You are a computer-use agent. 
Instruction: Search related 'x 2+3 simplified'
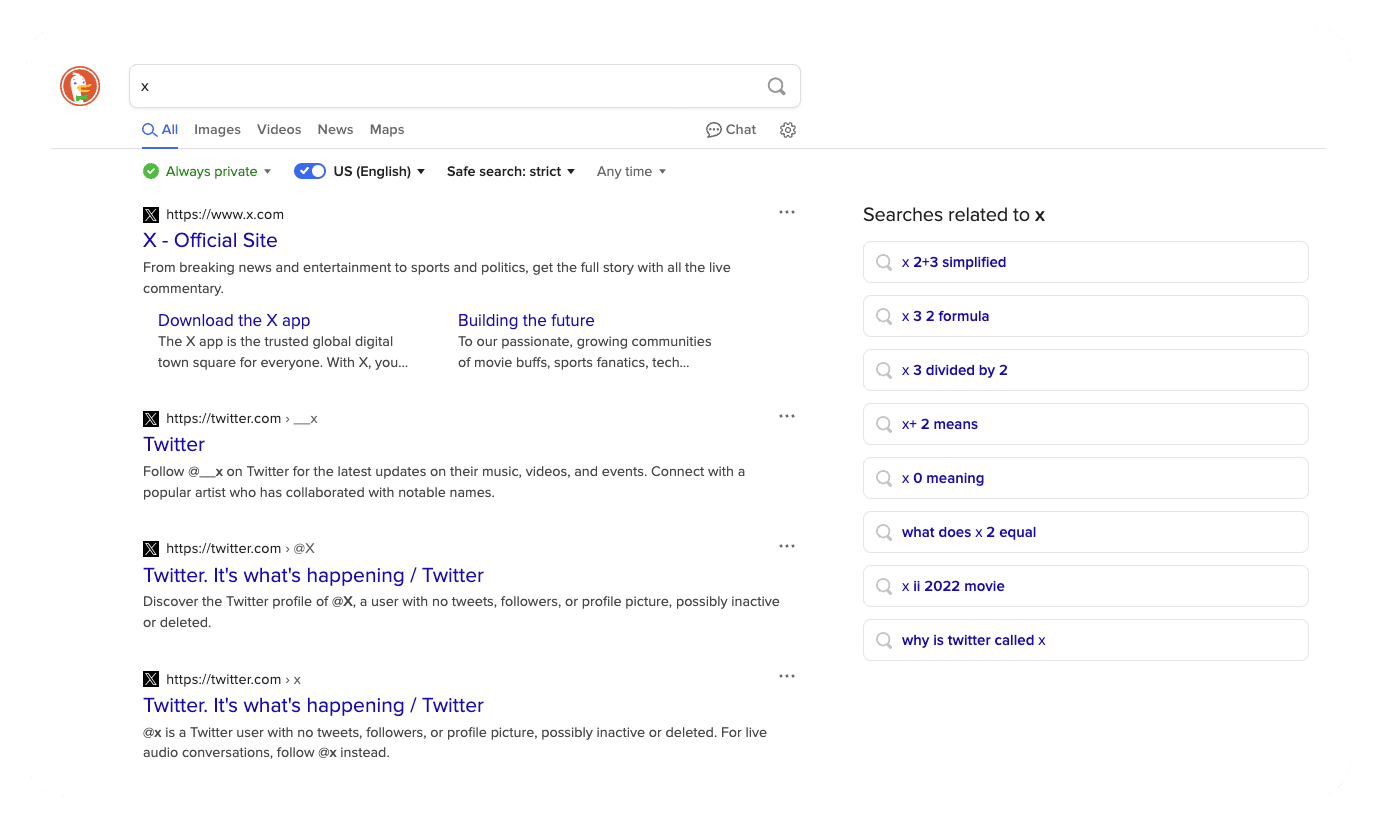(x=1085, y=262)
